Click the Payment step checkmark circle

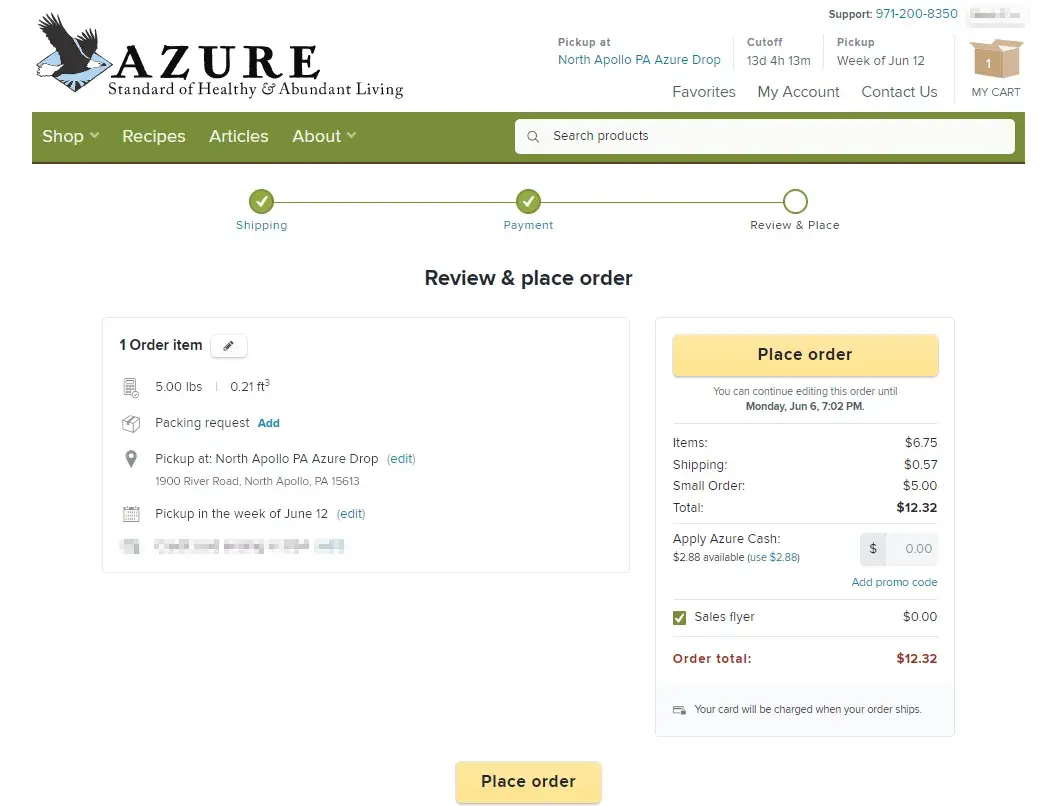point(528,202)
